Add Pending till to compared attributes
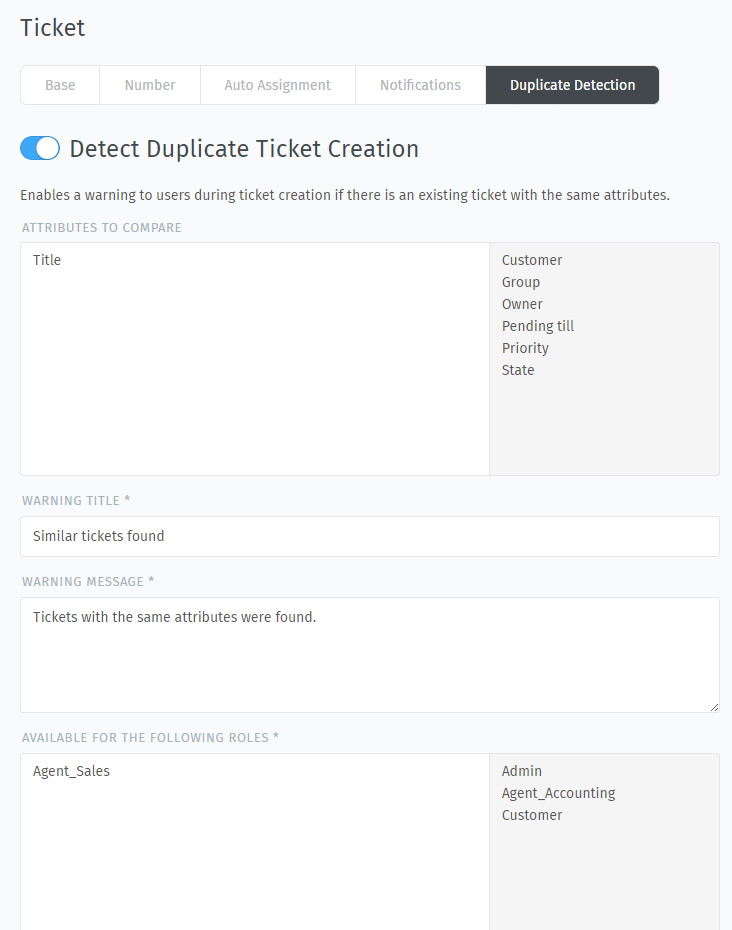This screenshot has height=930, width=732. (537, 326)
